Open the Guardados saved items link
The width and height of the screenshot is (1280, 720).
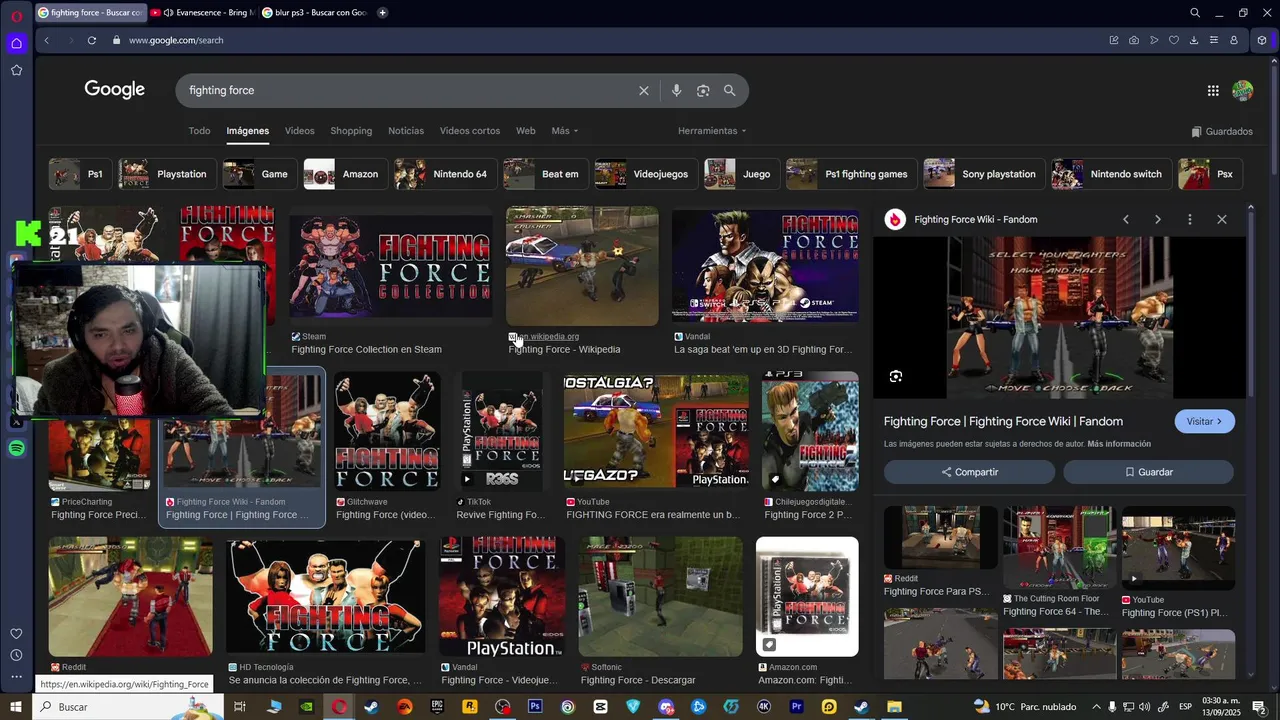point(1222,131)
